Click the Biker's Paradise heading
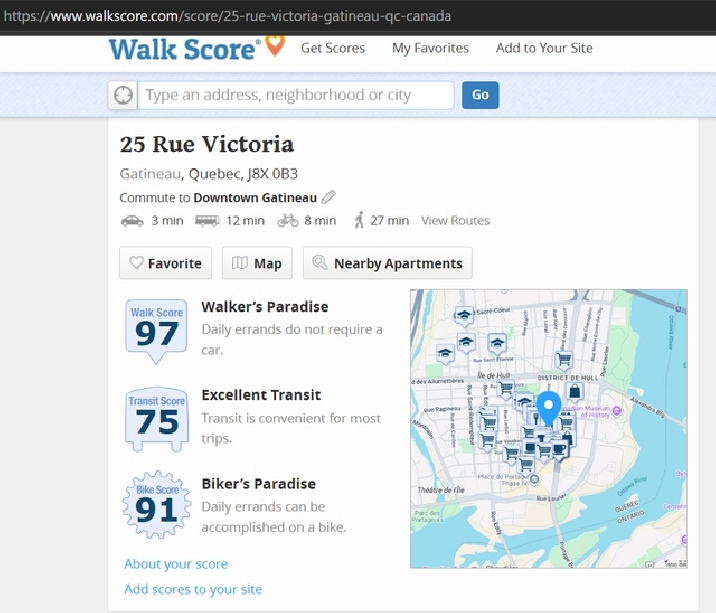 pos(258,484)
